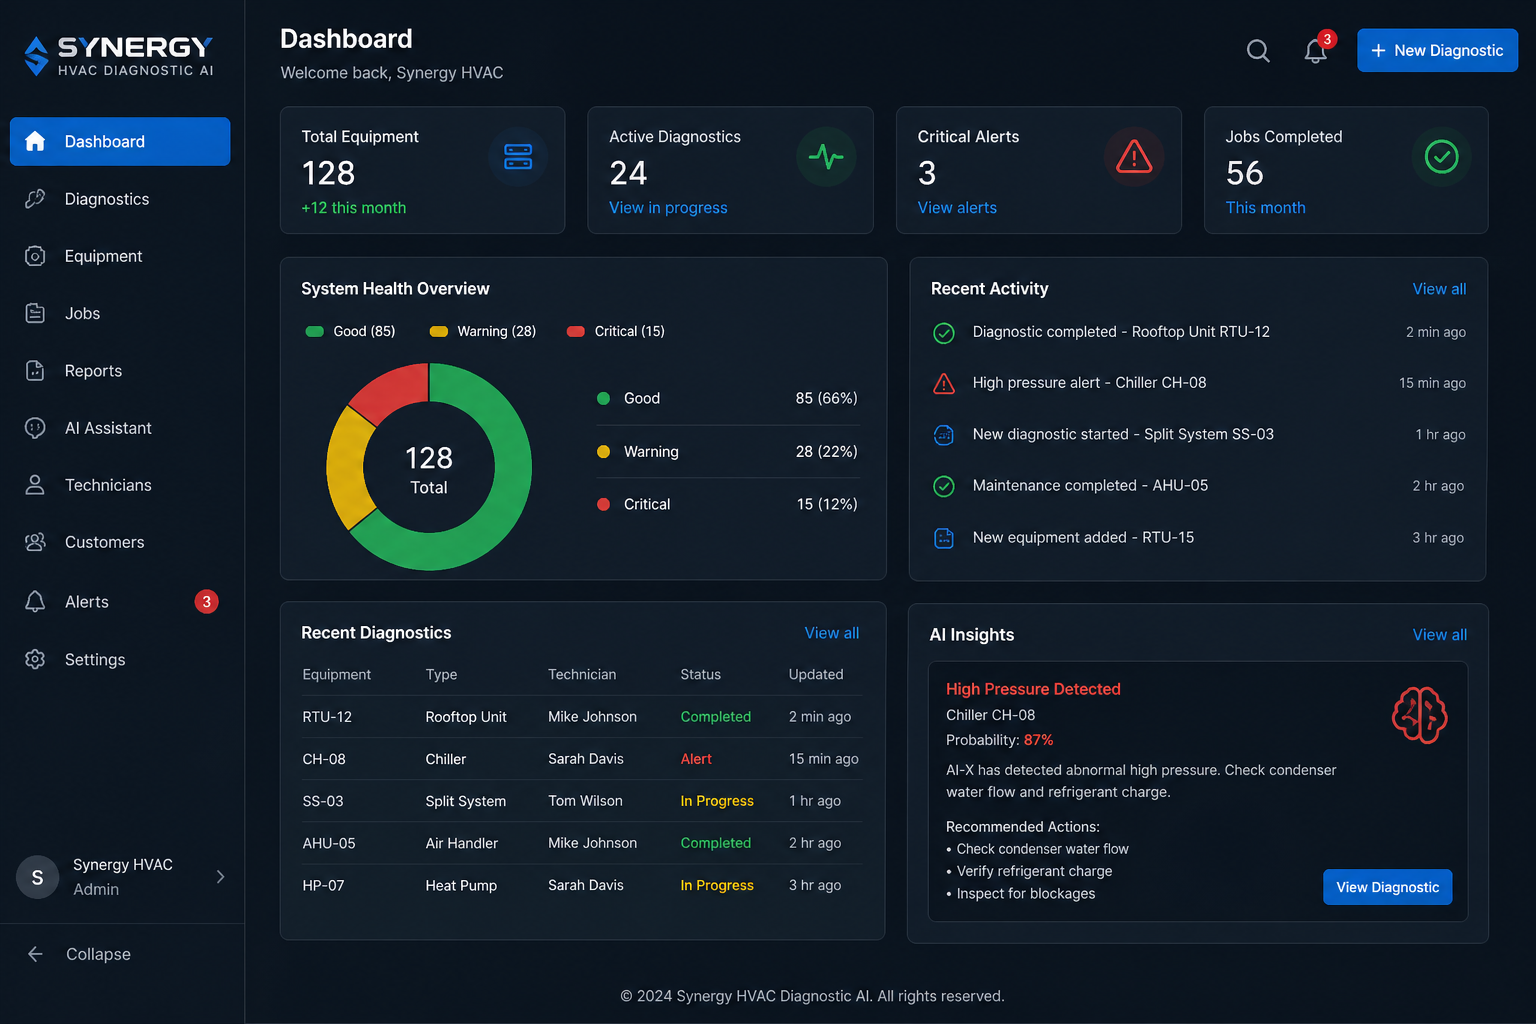Open the Alerts menu item with badge
This screenshot has width=1536, height=1024.
(x=120, y=602)
